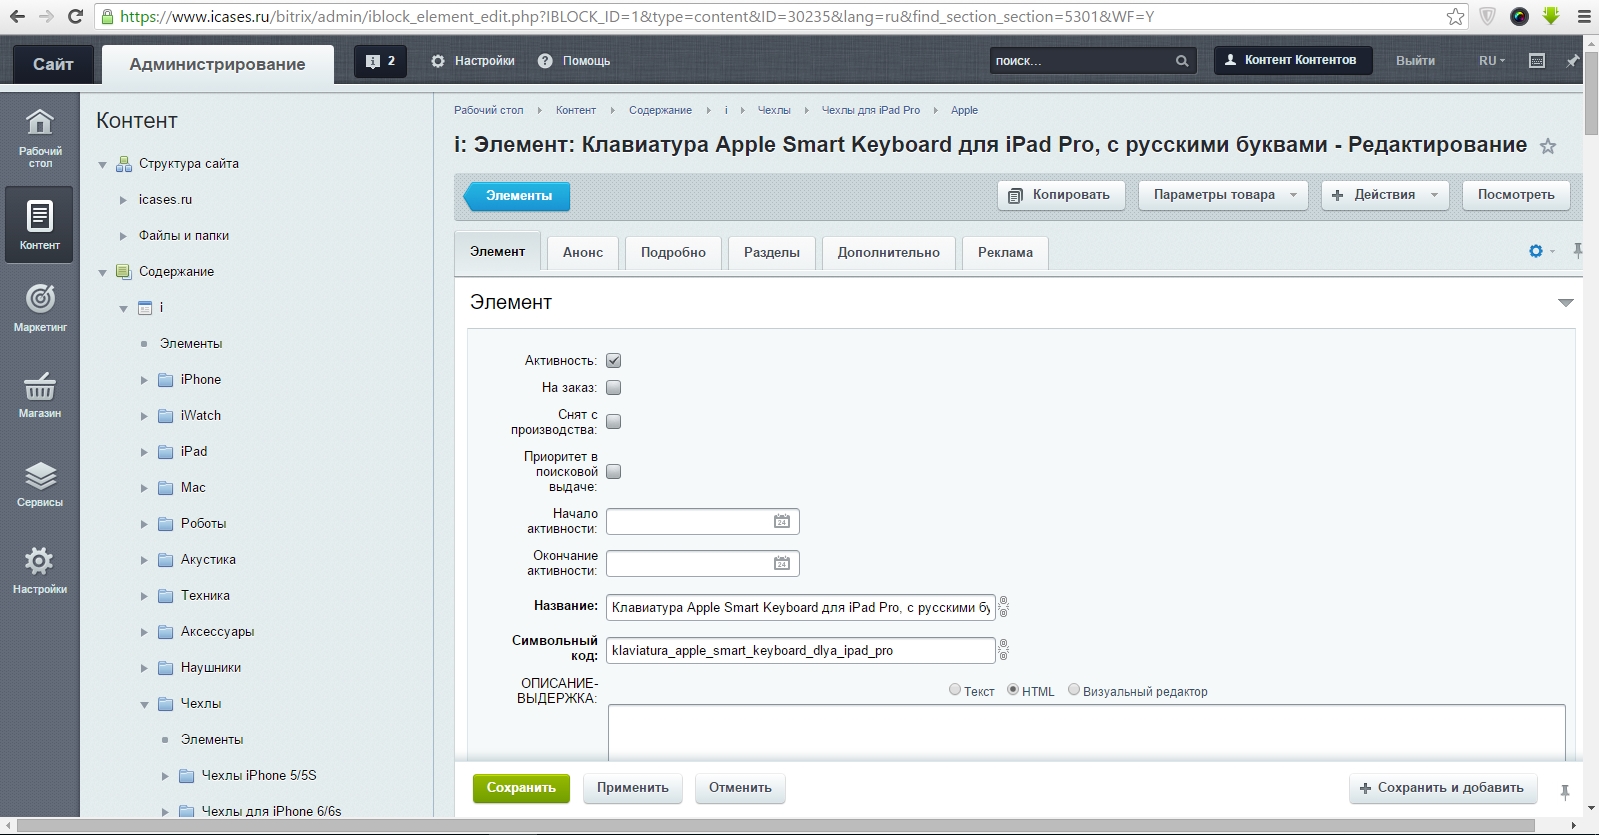Open the Chrome menu icon

[1584, 16]
